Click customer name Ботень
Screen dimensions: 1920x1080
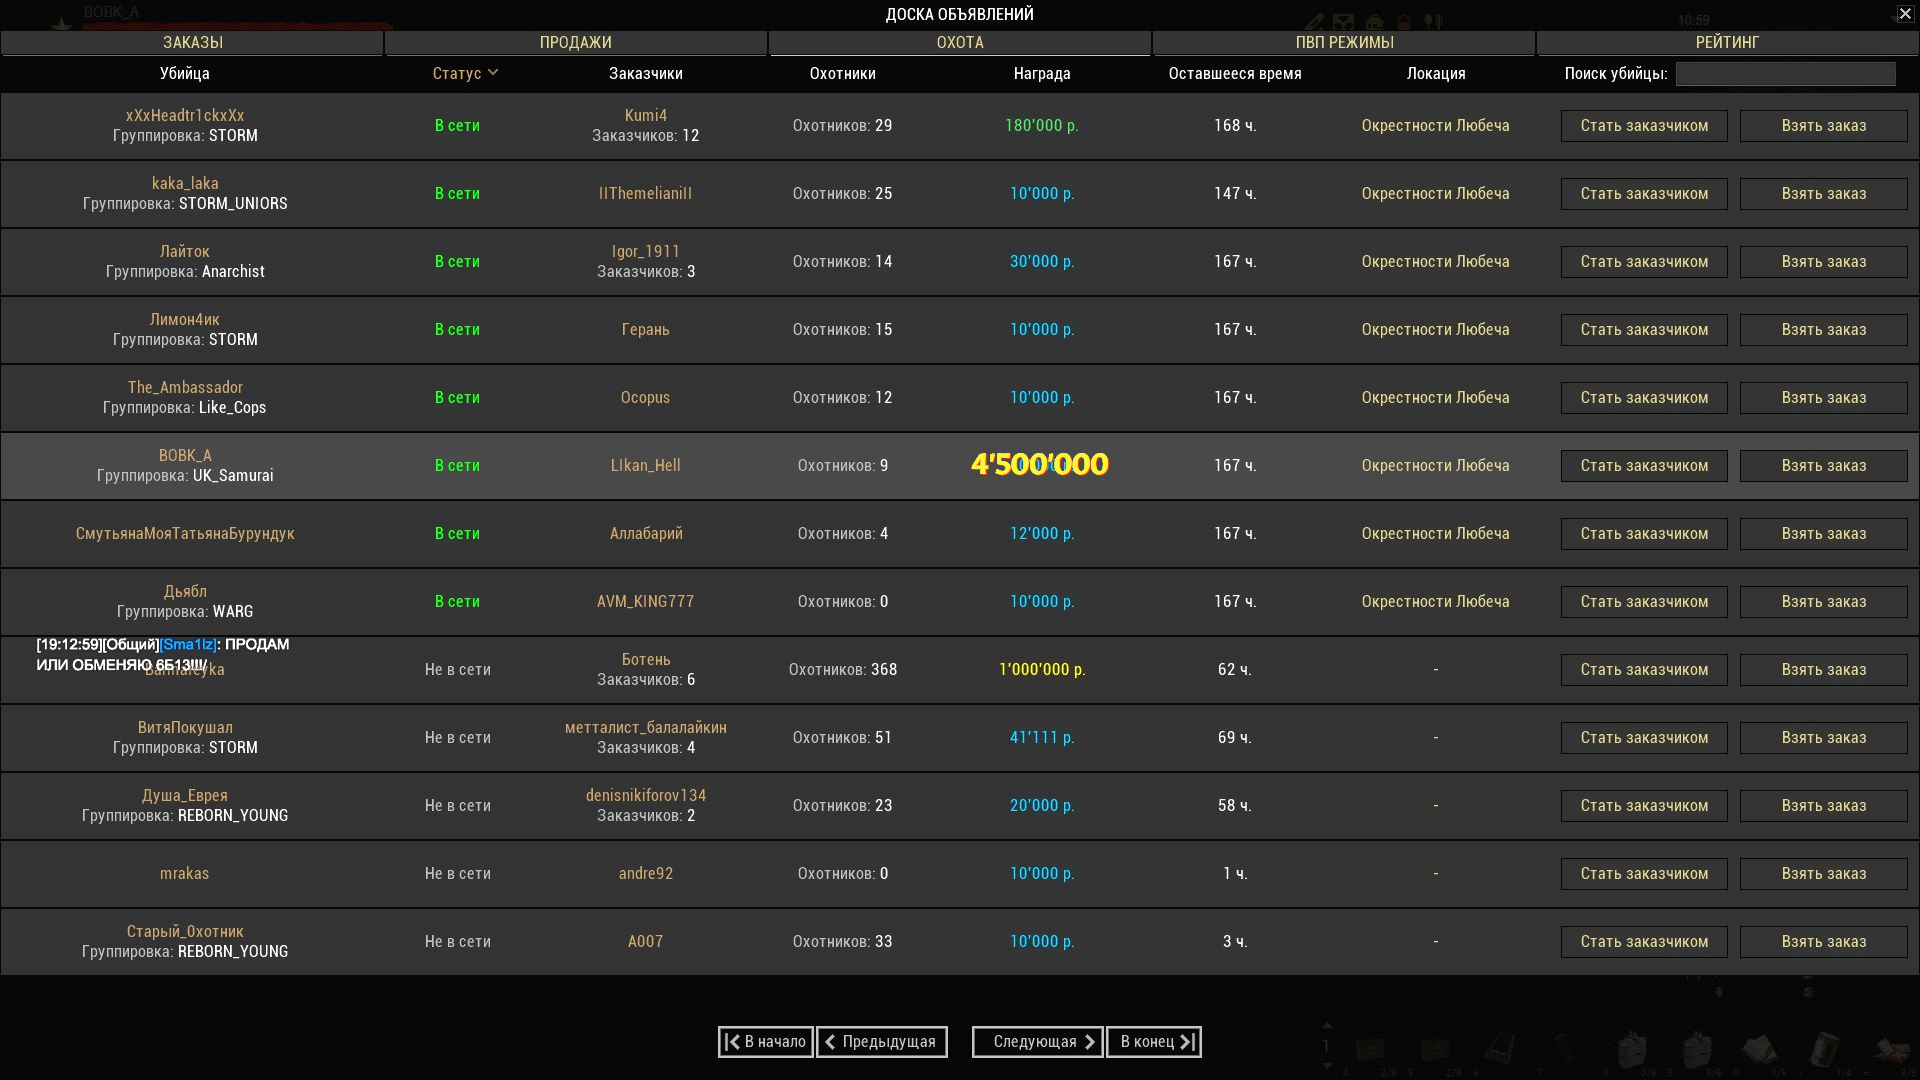[645, 660]
